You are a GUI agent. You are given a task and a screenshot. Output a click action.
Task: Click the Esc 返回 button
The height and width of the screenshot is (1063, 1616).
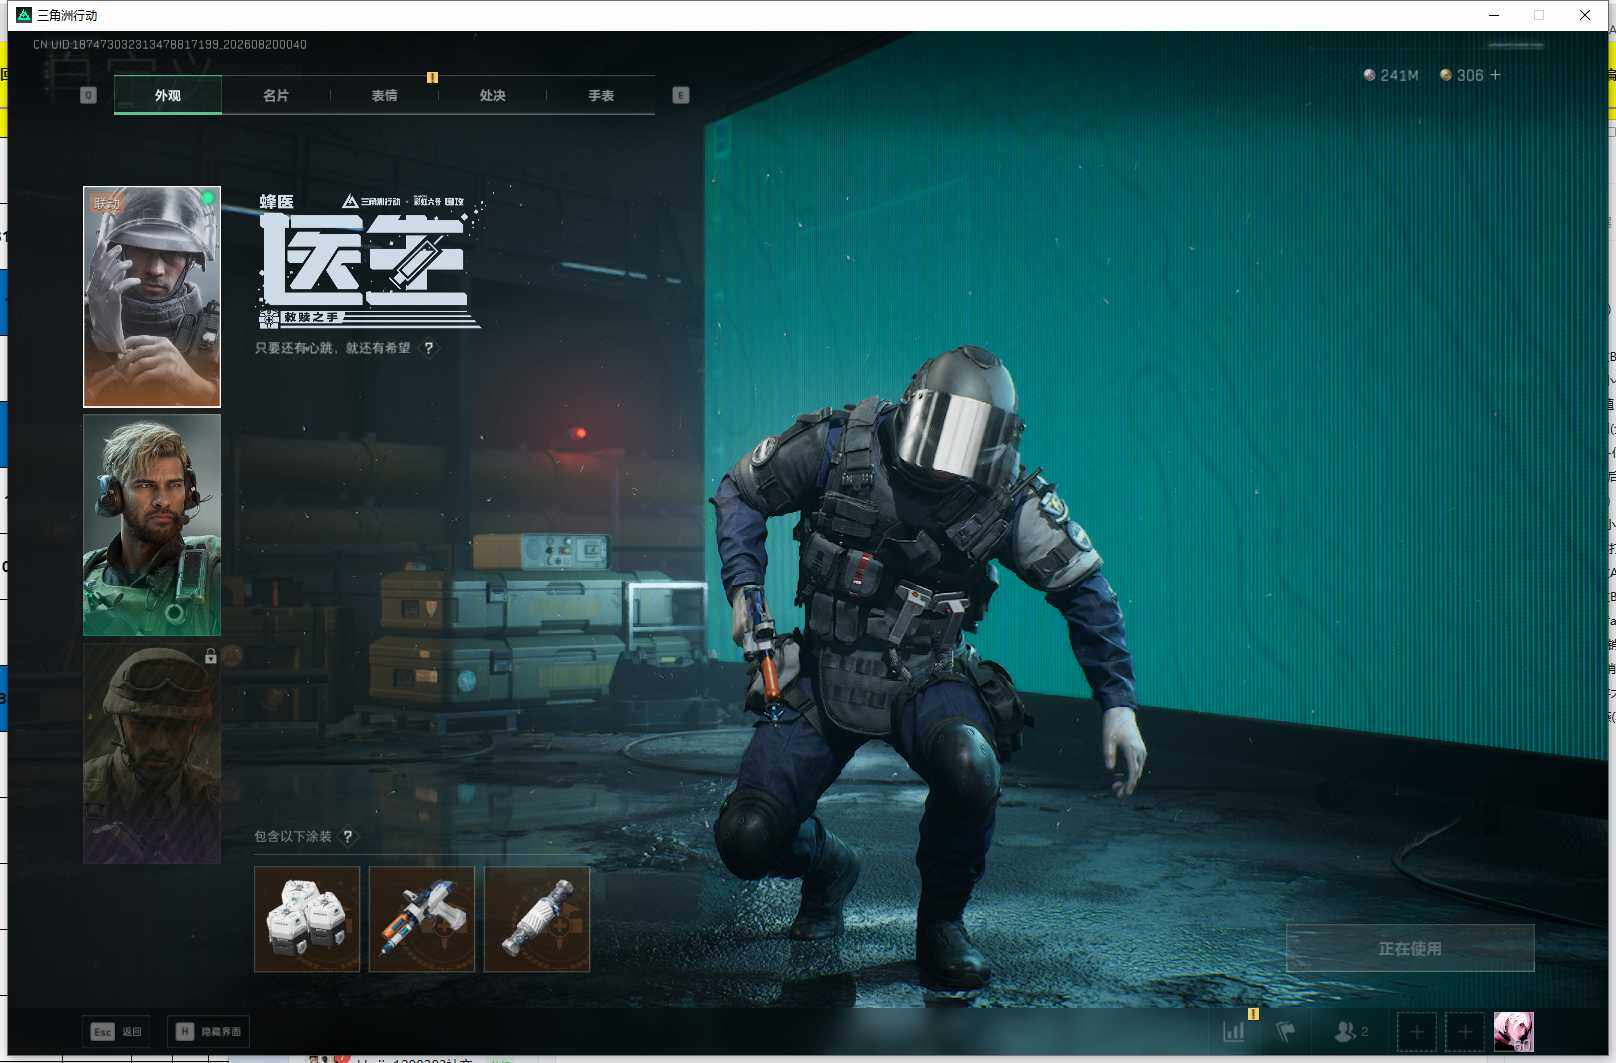[116, 1031]
